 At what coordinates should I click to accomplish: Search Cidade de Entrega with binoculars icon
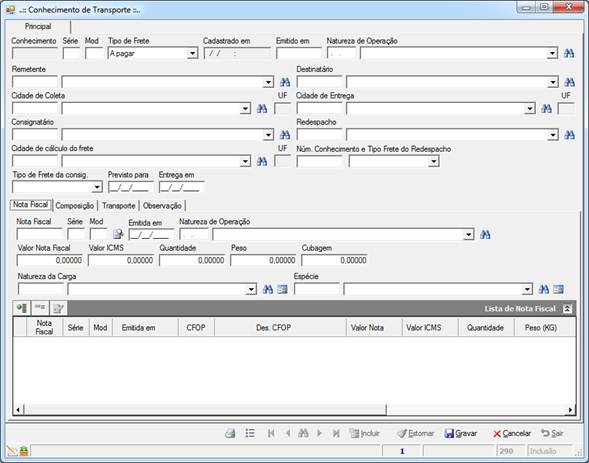click(x=547, y=109)
